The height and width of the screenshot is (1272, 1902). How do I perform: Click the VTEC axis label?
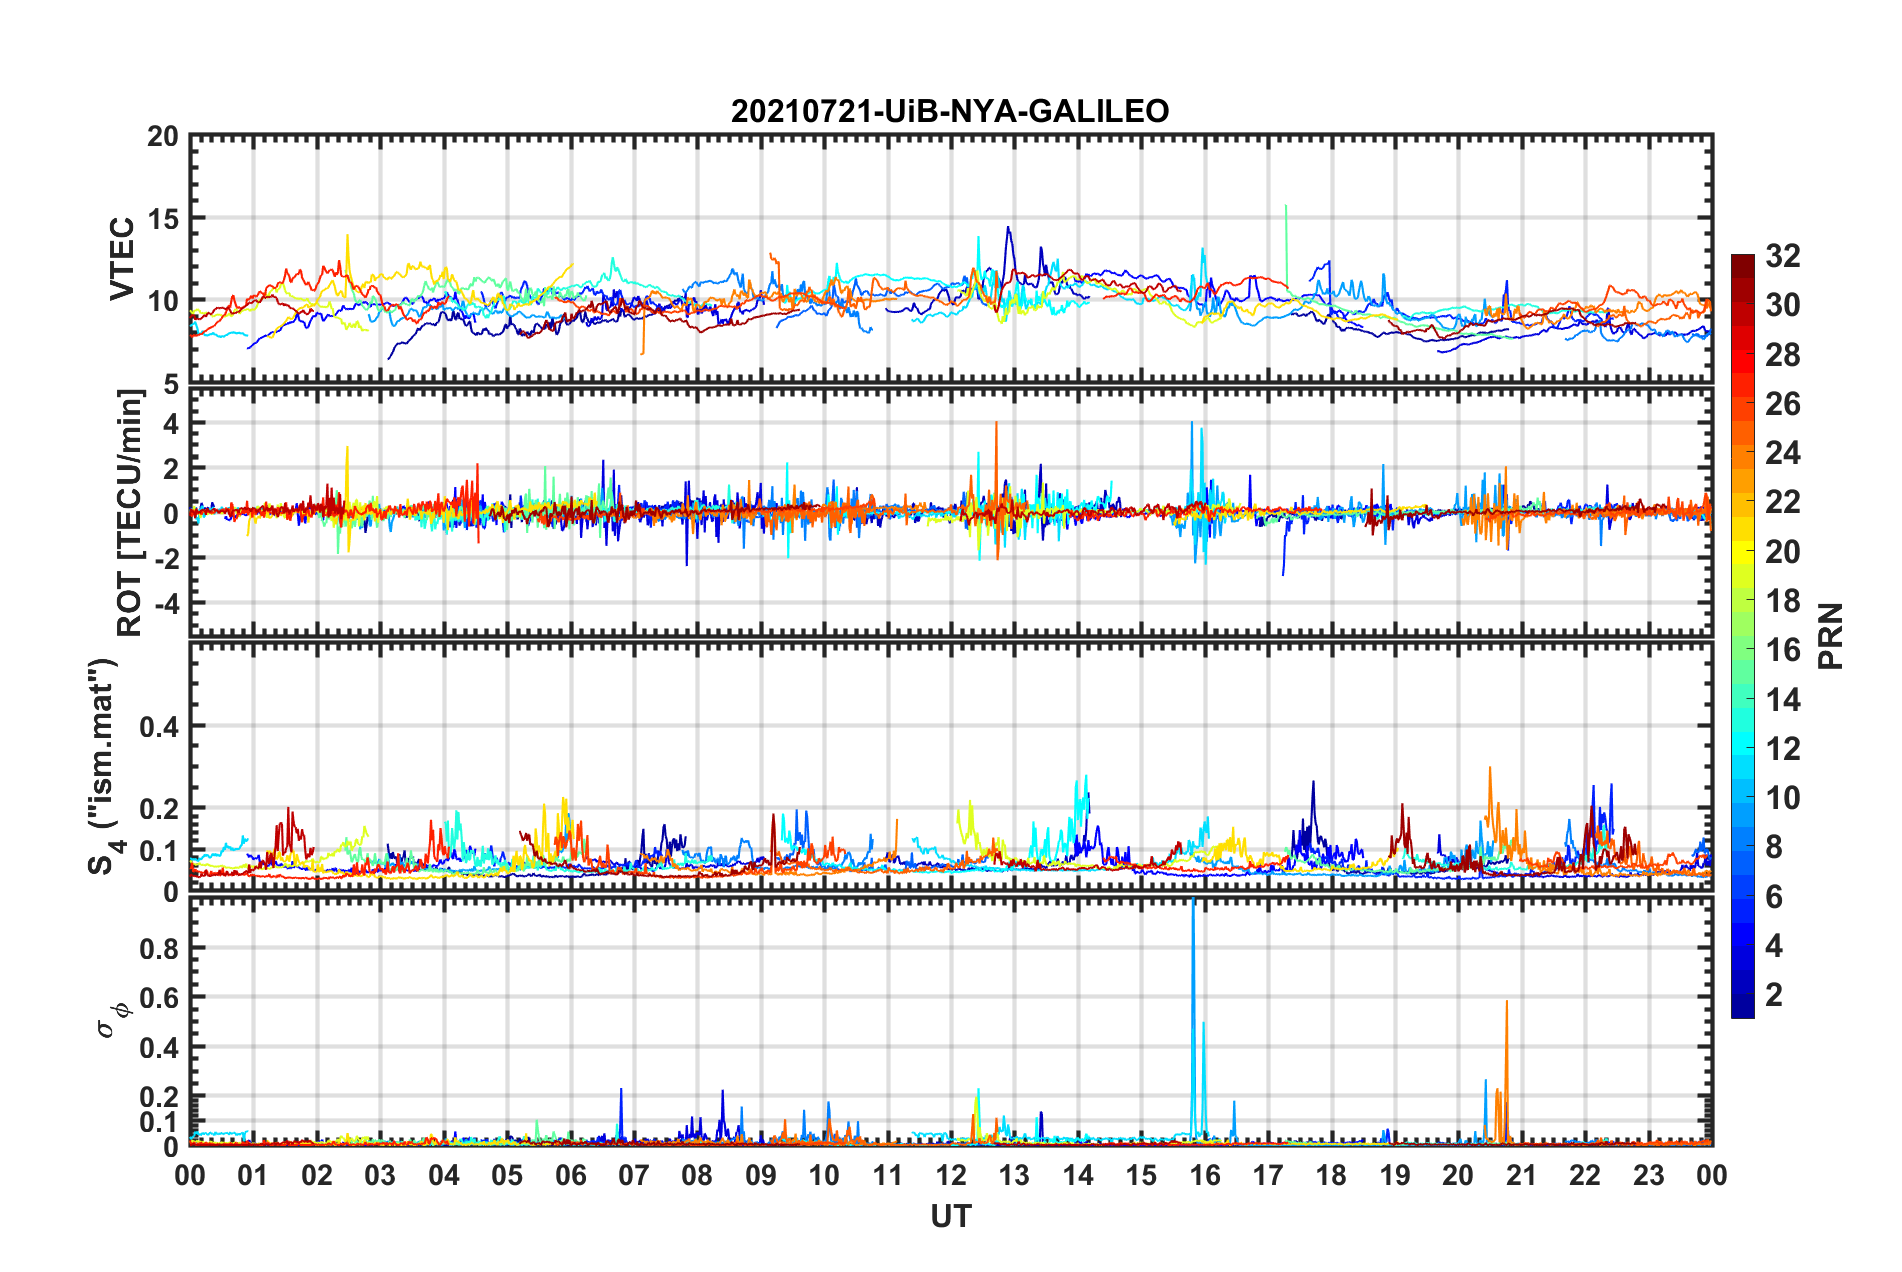[122, 258]
